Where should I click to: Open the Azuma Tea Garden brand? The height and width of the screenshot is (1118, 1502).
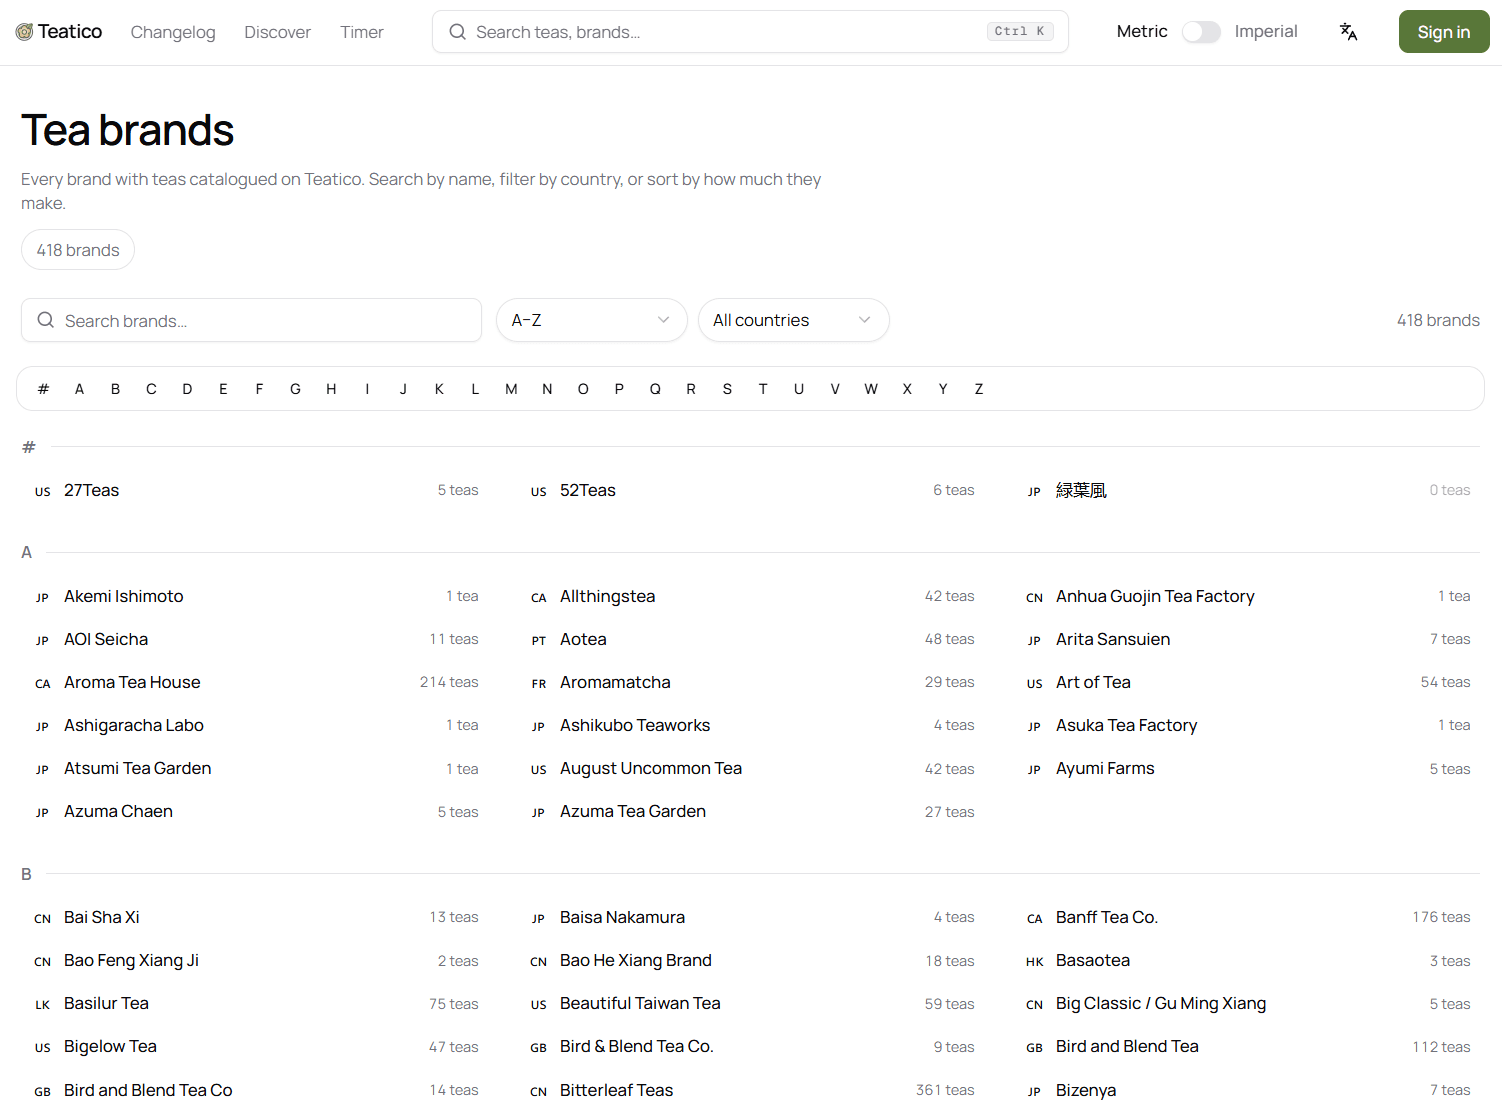coord(752,812)
